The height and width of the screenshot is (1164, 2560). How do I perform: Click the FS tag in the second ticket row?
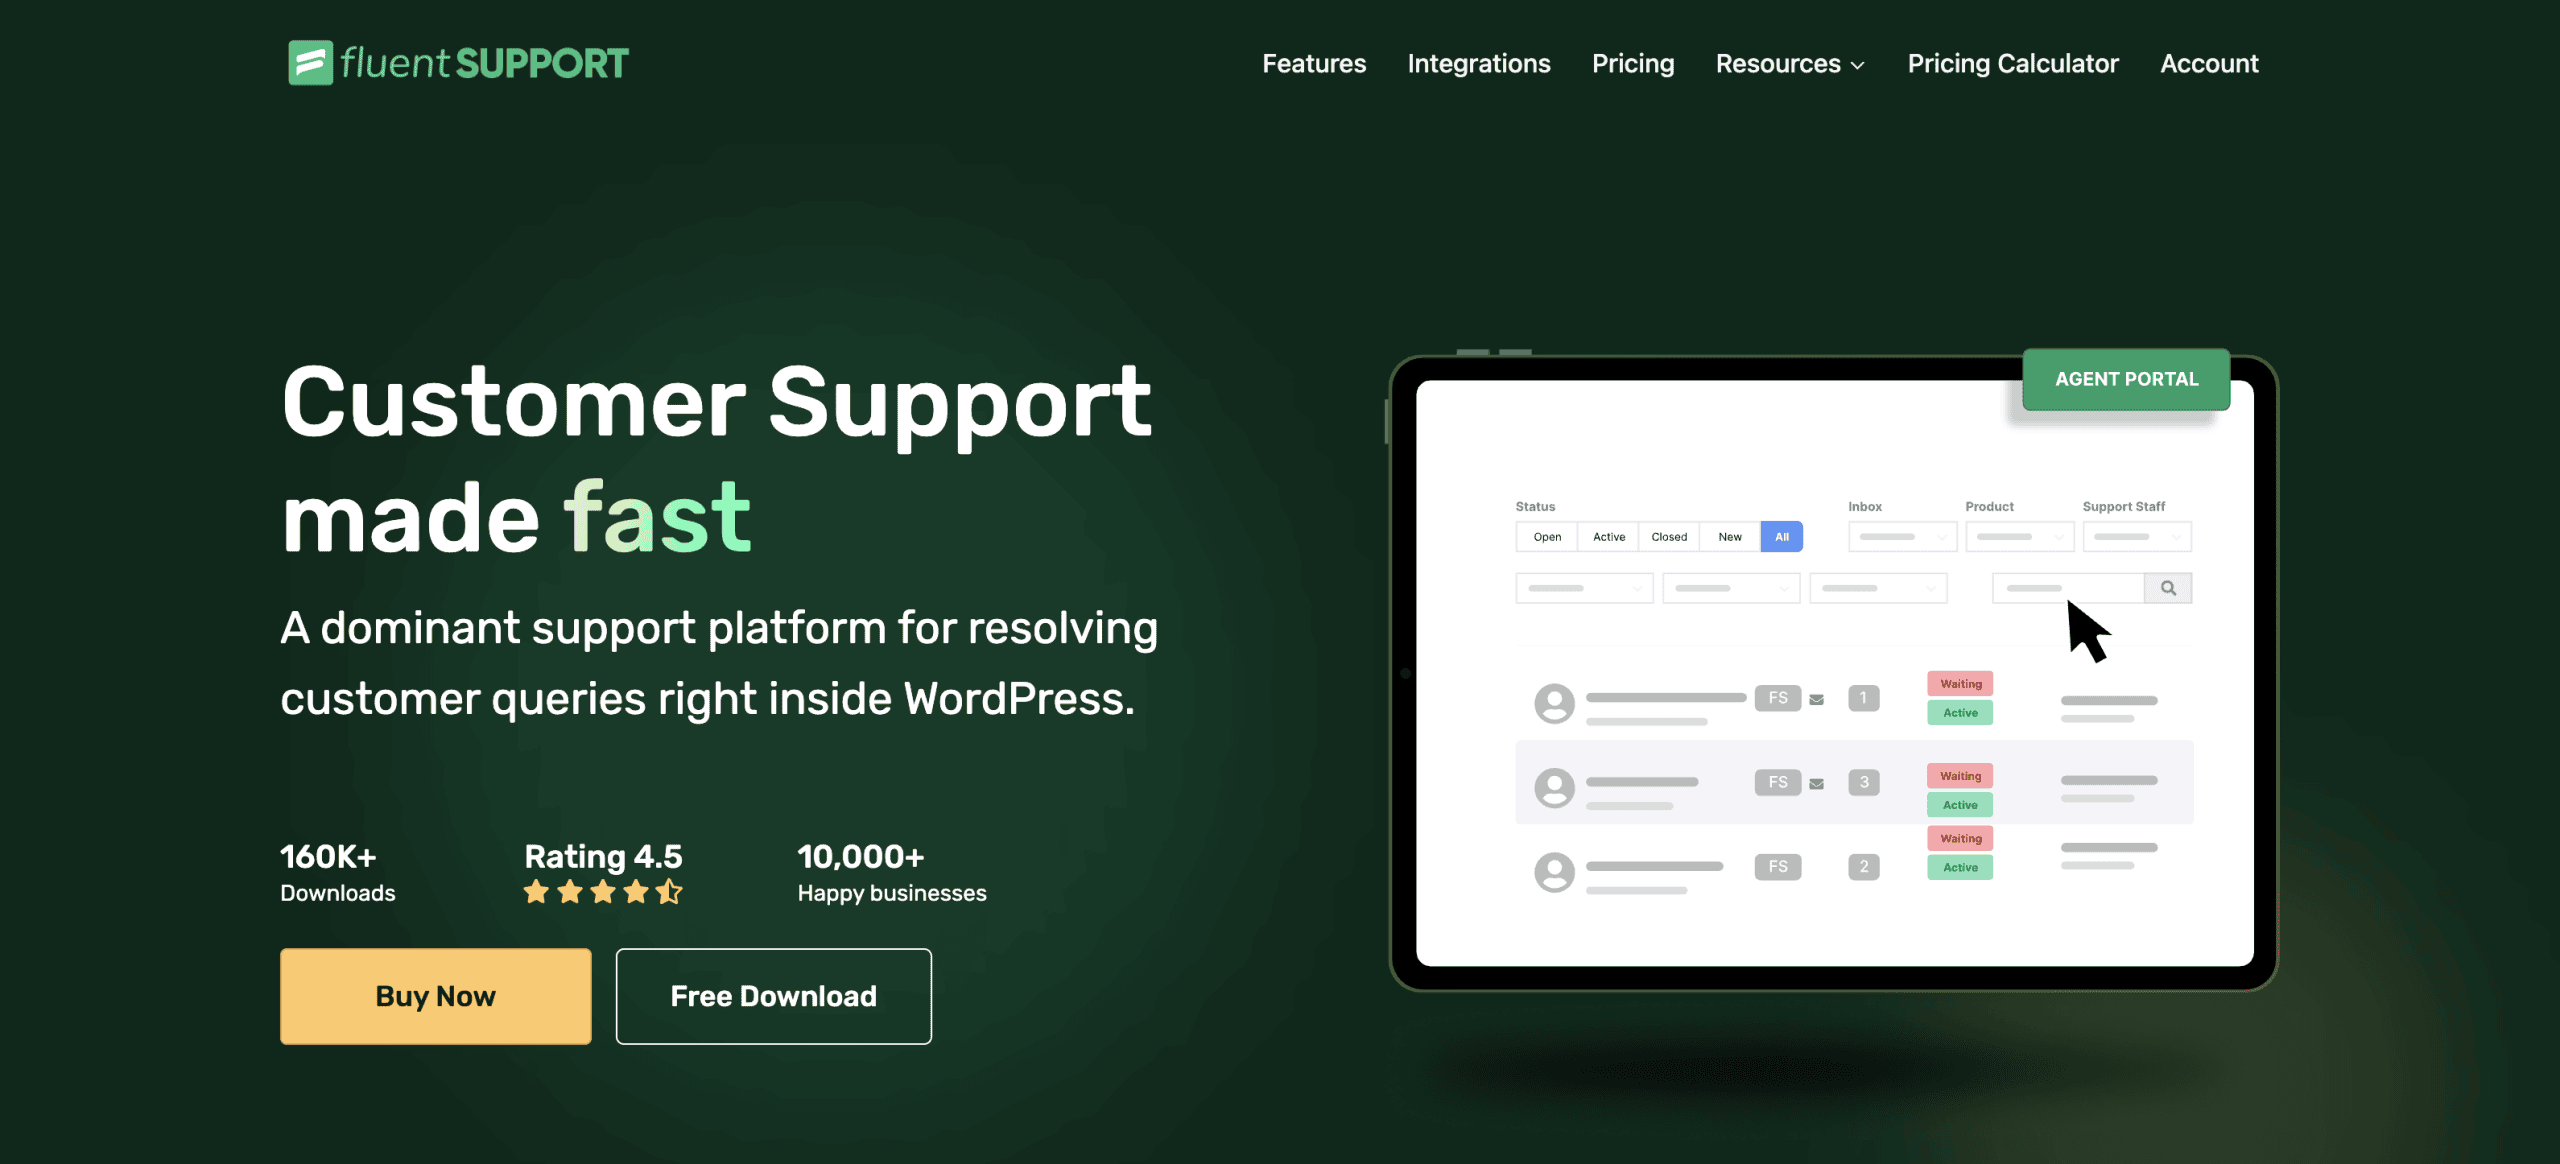tap(1777, 782)
